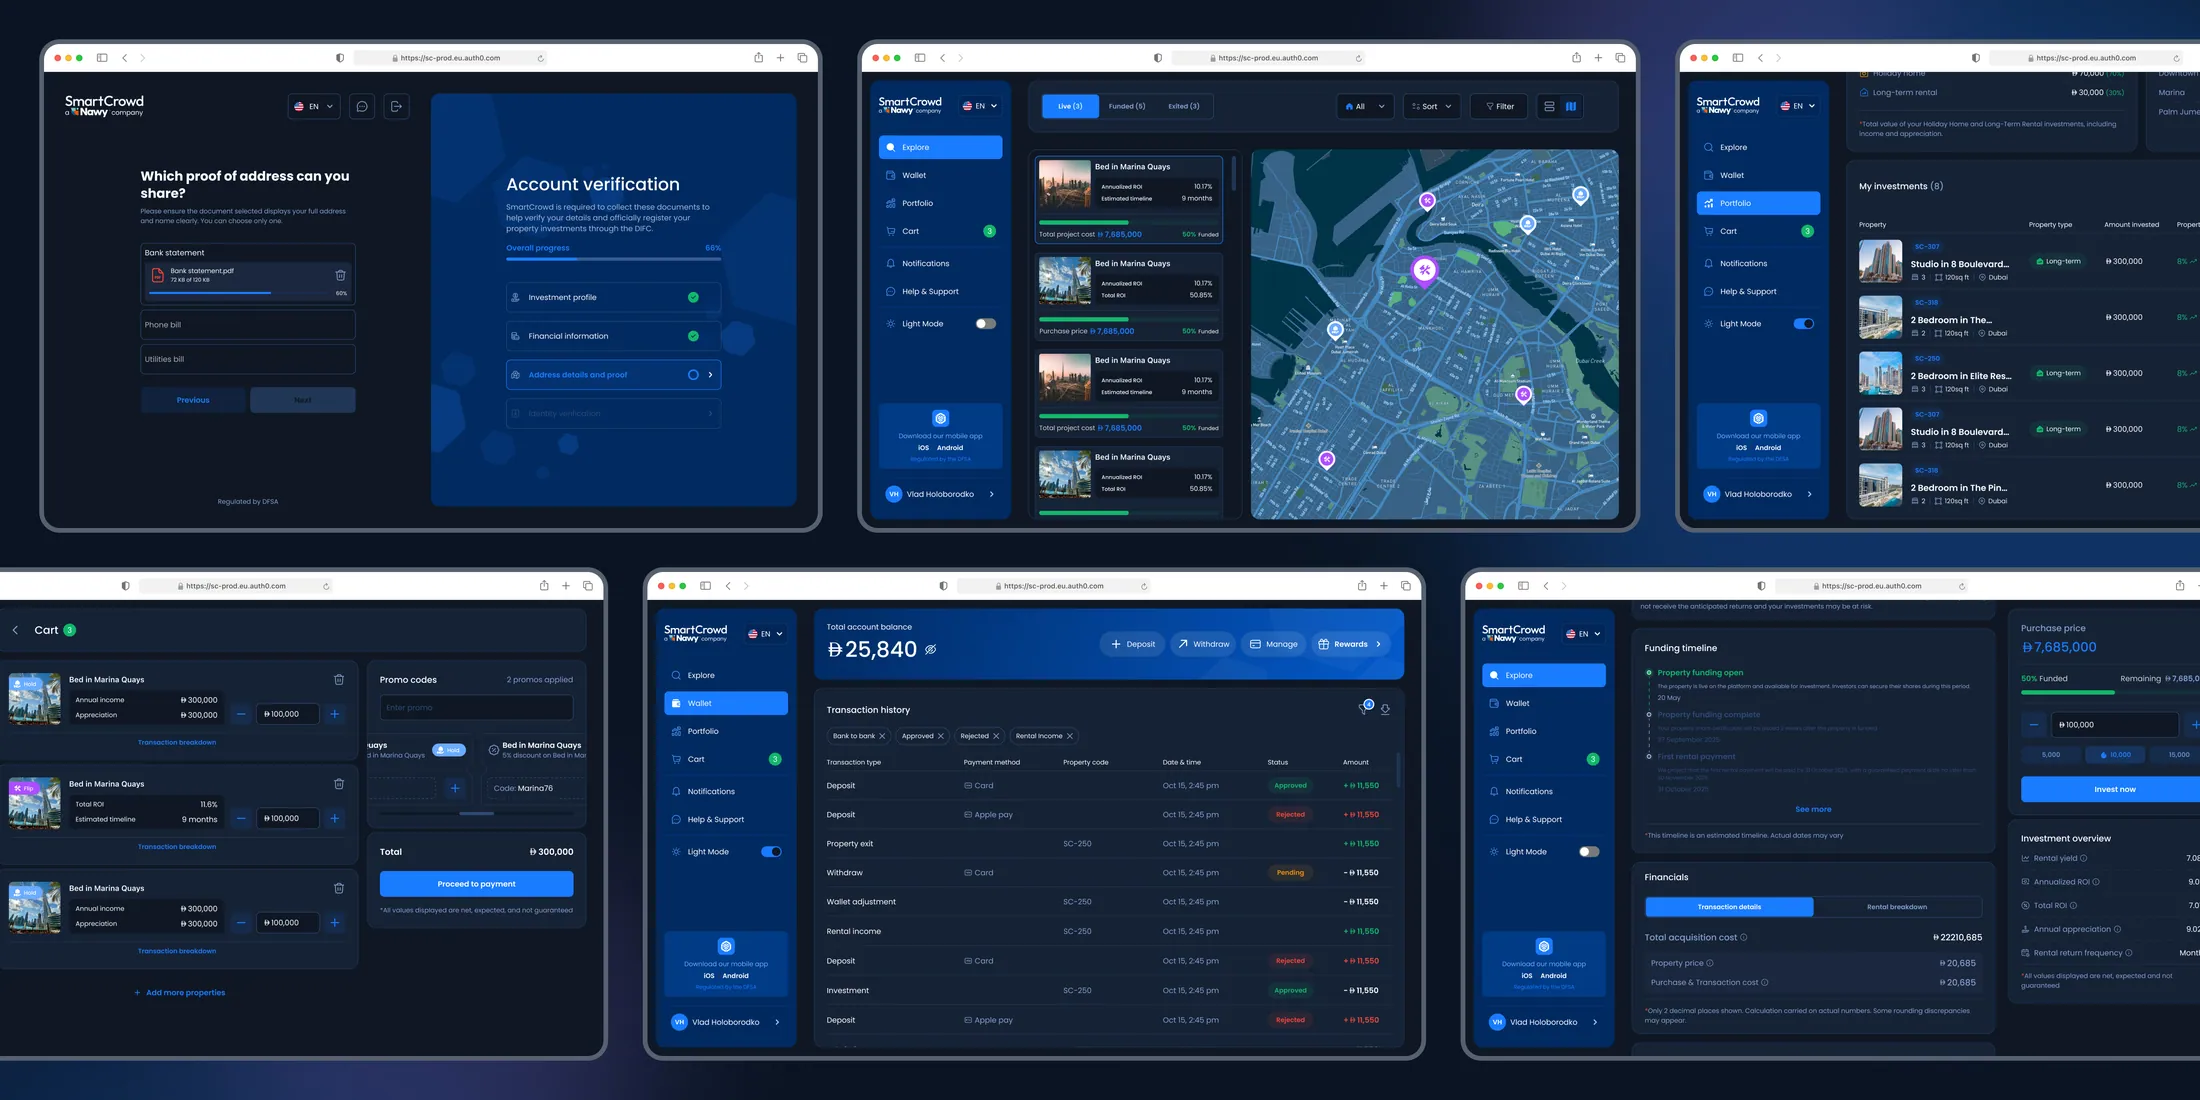Click the info icon next to Rental yield
The image size is (2200, 1100).
click(2084, 858)
